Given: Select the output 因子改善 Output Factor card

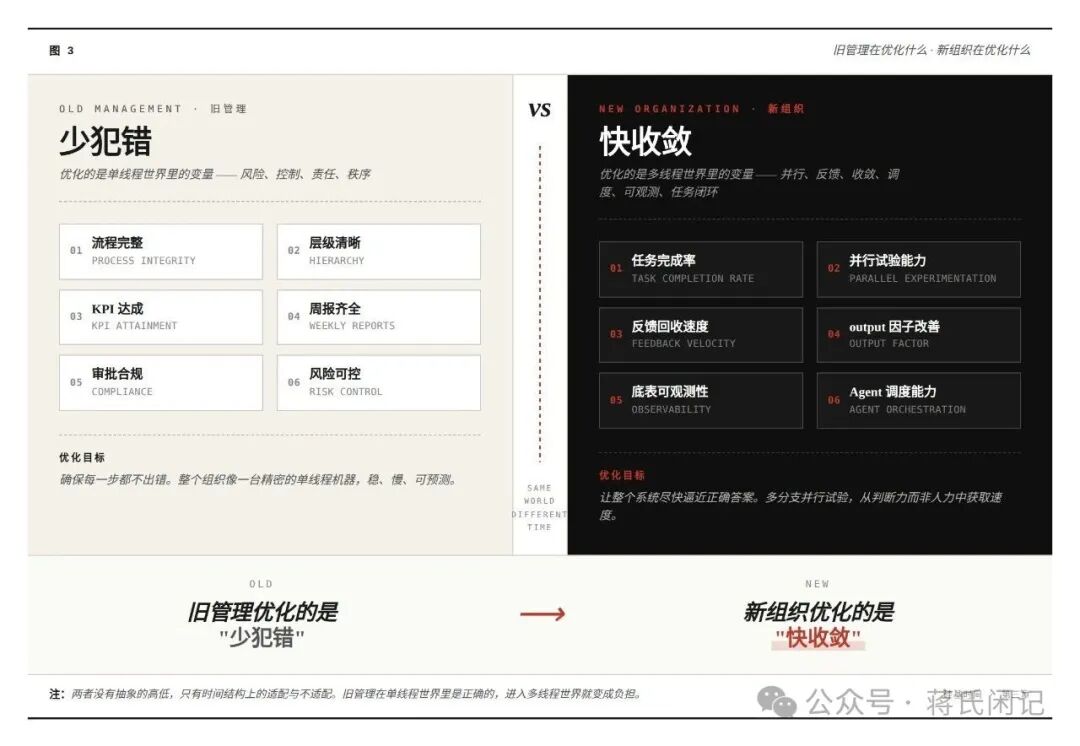Looking at the screenshot, I should (918, 335).
